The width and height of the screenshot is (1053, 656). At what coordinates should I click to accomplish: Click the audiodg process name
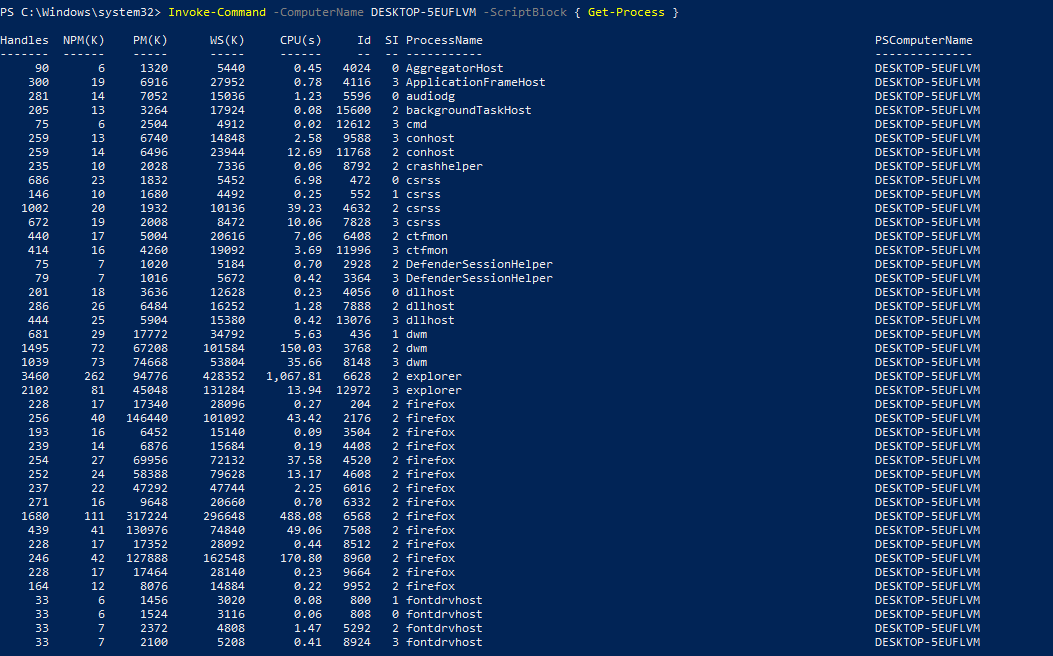(430, 96)
